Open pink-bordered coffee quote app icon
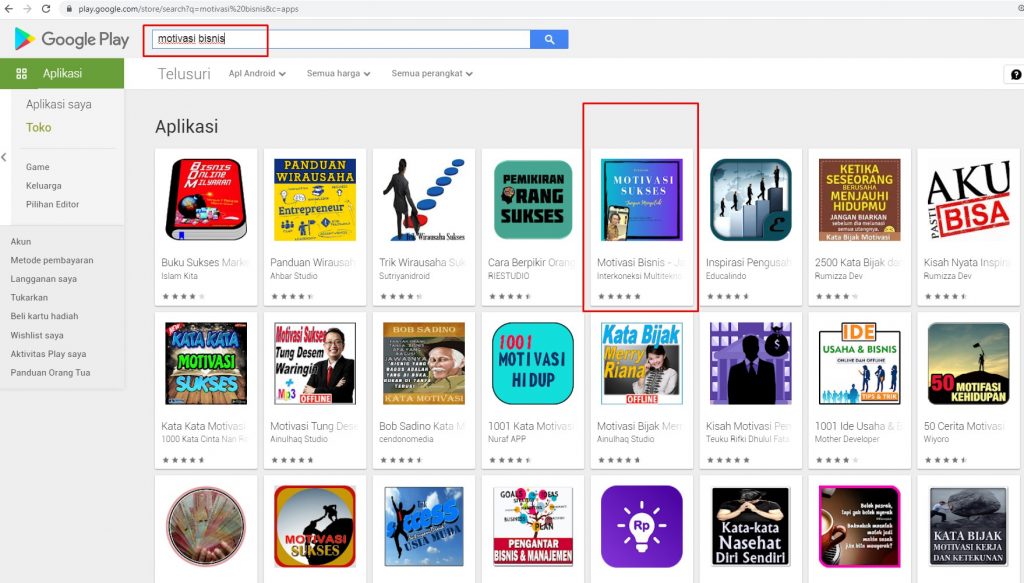This screenshot has height=583, width=1024. click(859, 526)
